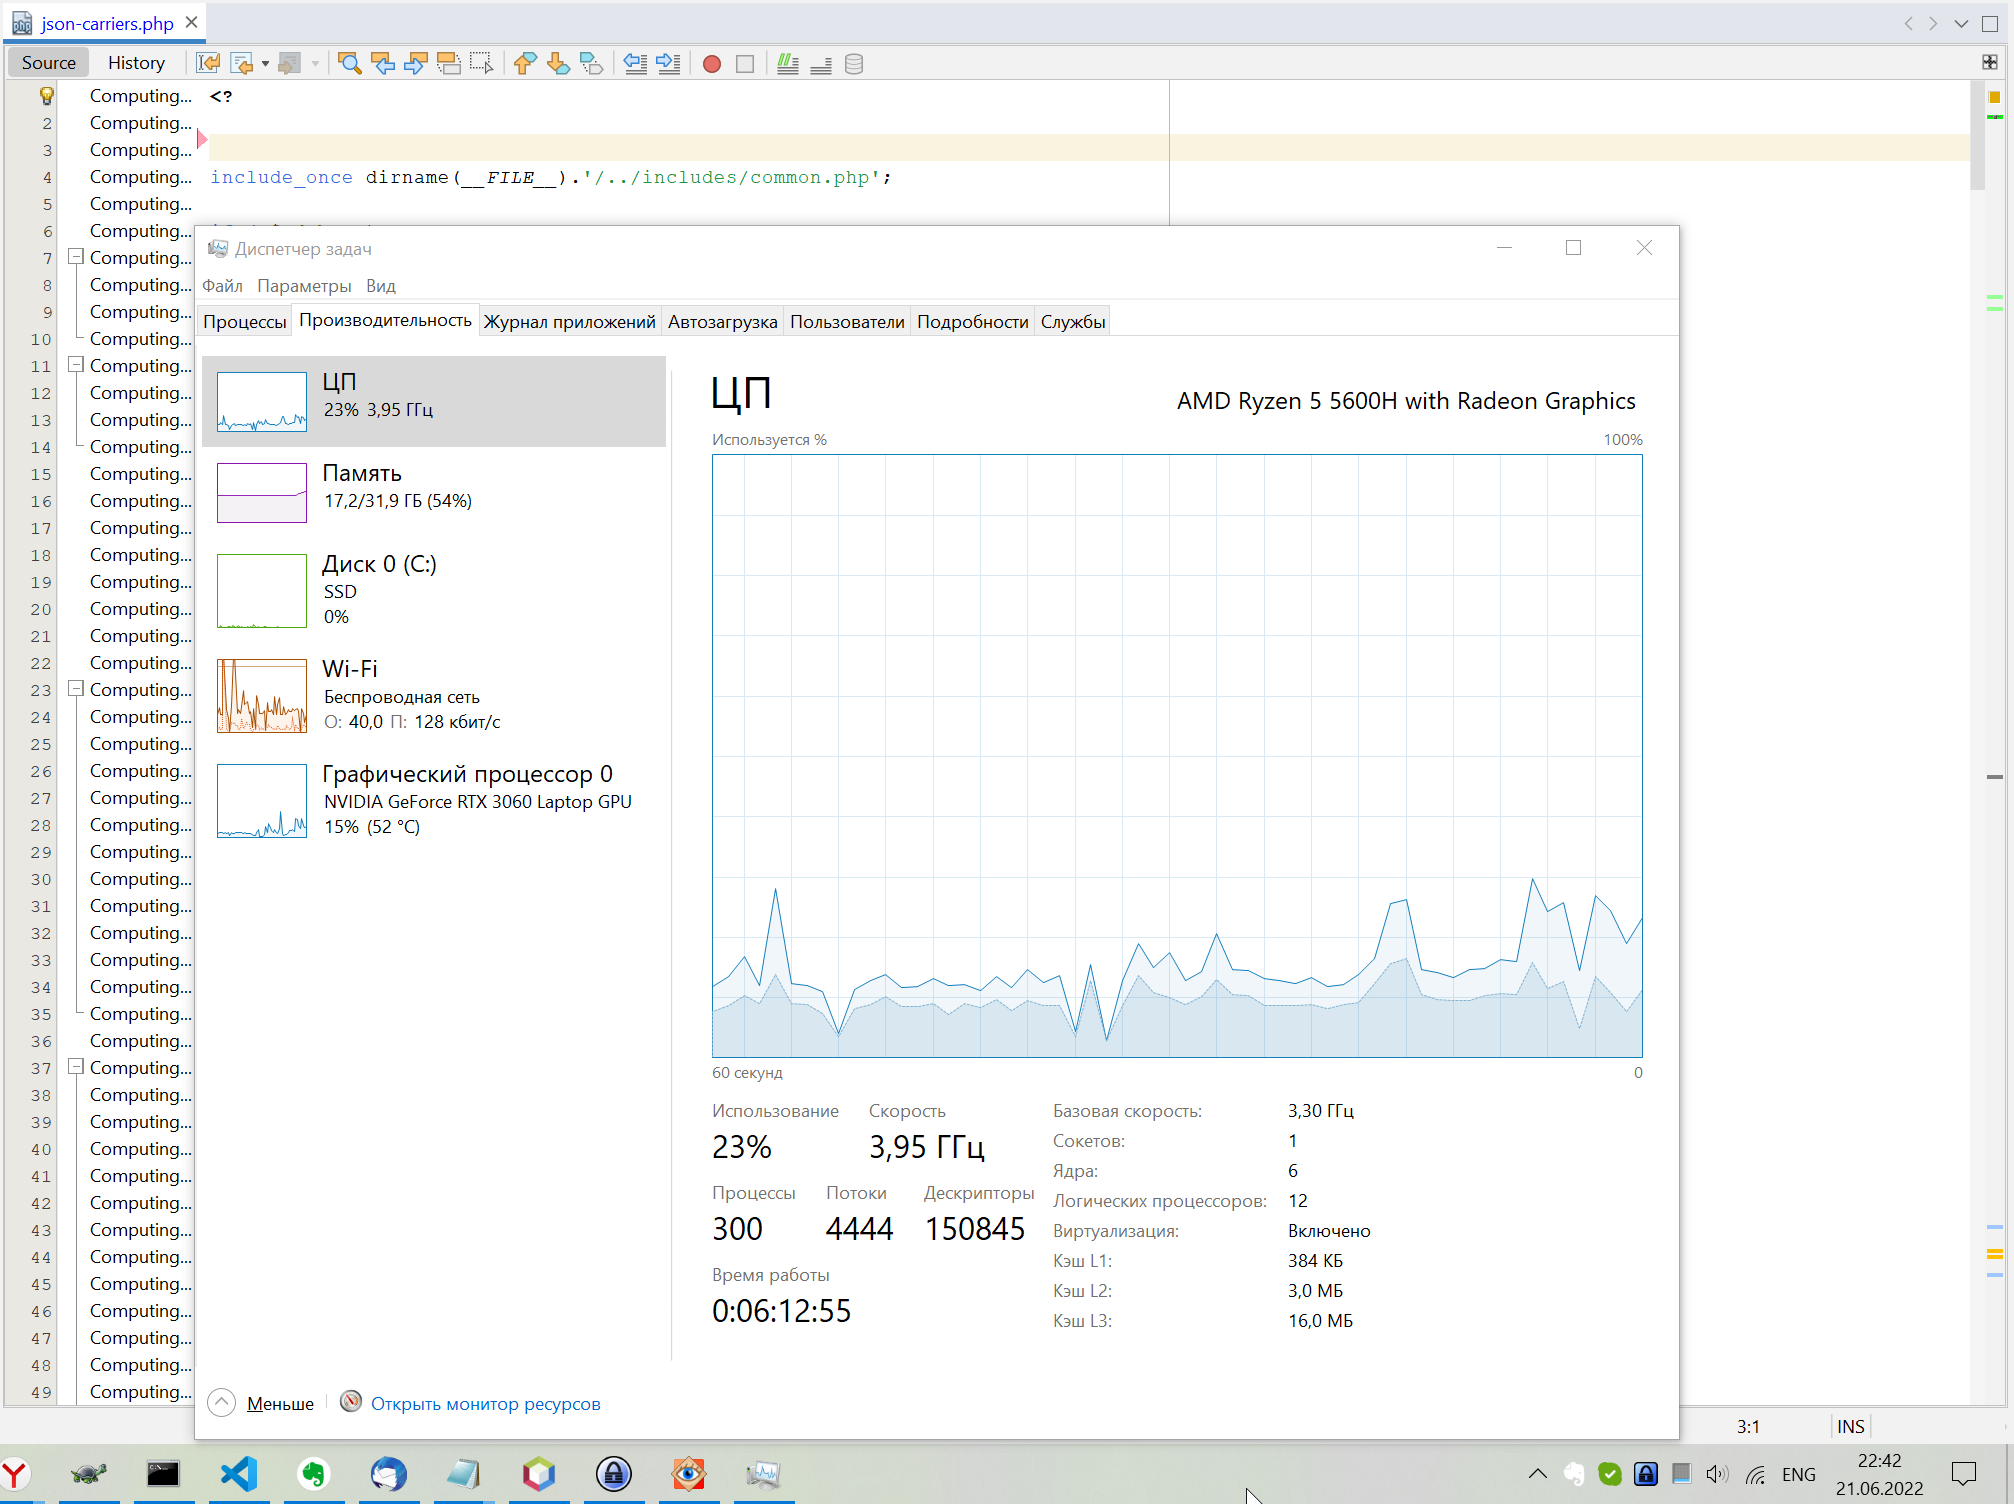This screenshot has height=1504, width=2014.
Task: Switch to the Процессы tab
Action: (x=245, y=321)
